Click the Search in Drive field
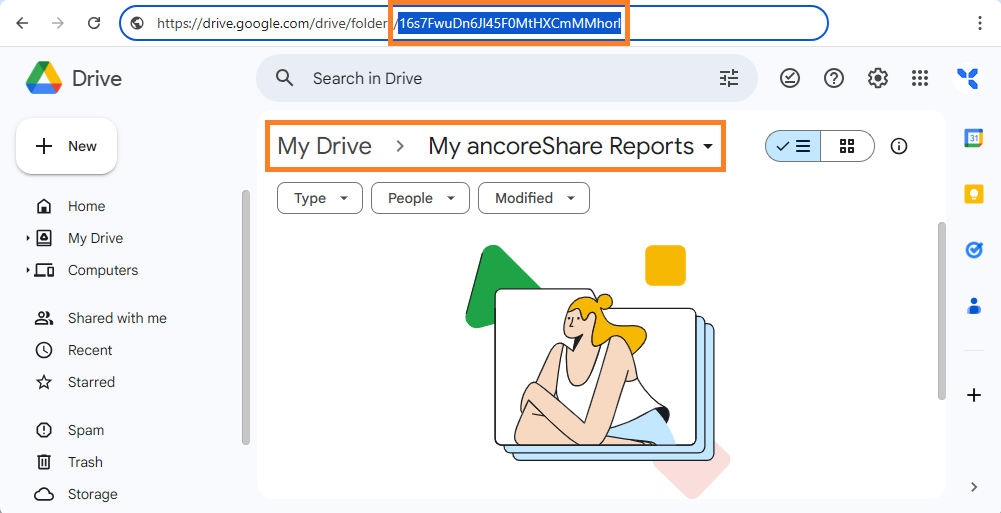The height and width of the screenshot is (513, 1001). 506,78
